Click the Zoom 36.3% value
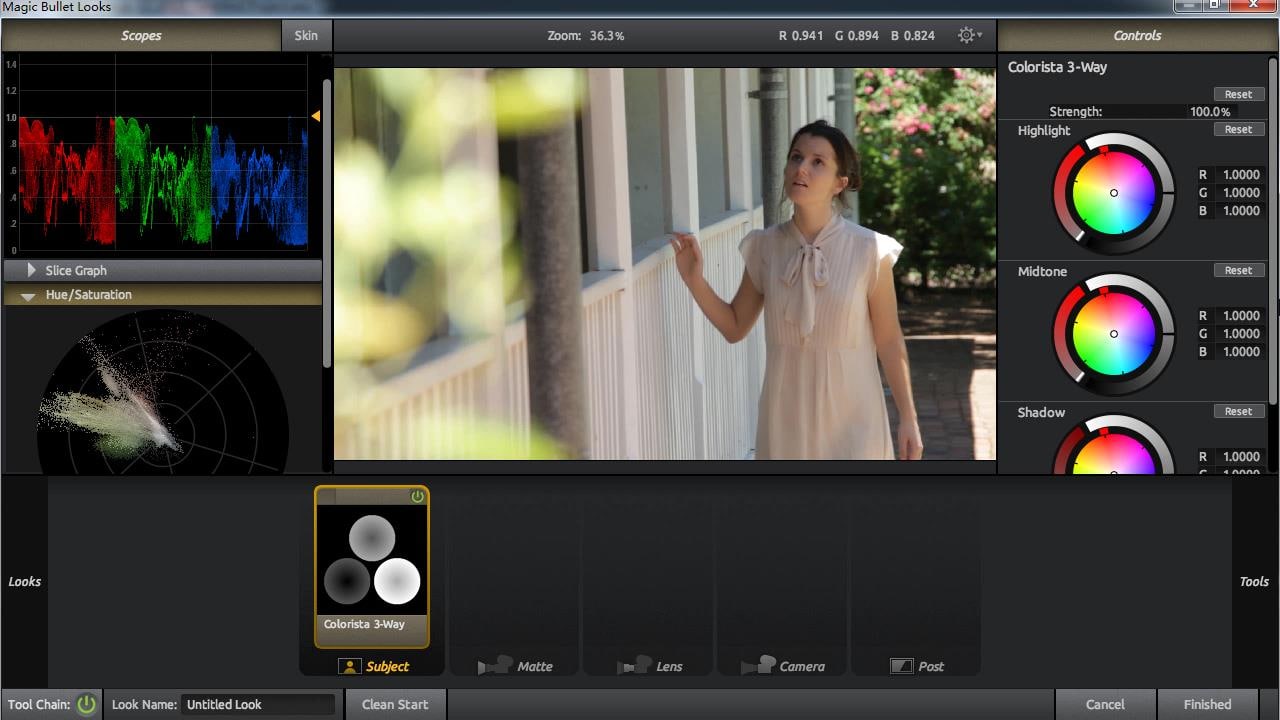Screen dimensions: 1280x720 pyautogui.click(x=607, y=36)
